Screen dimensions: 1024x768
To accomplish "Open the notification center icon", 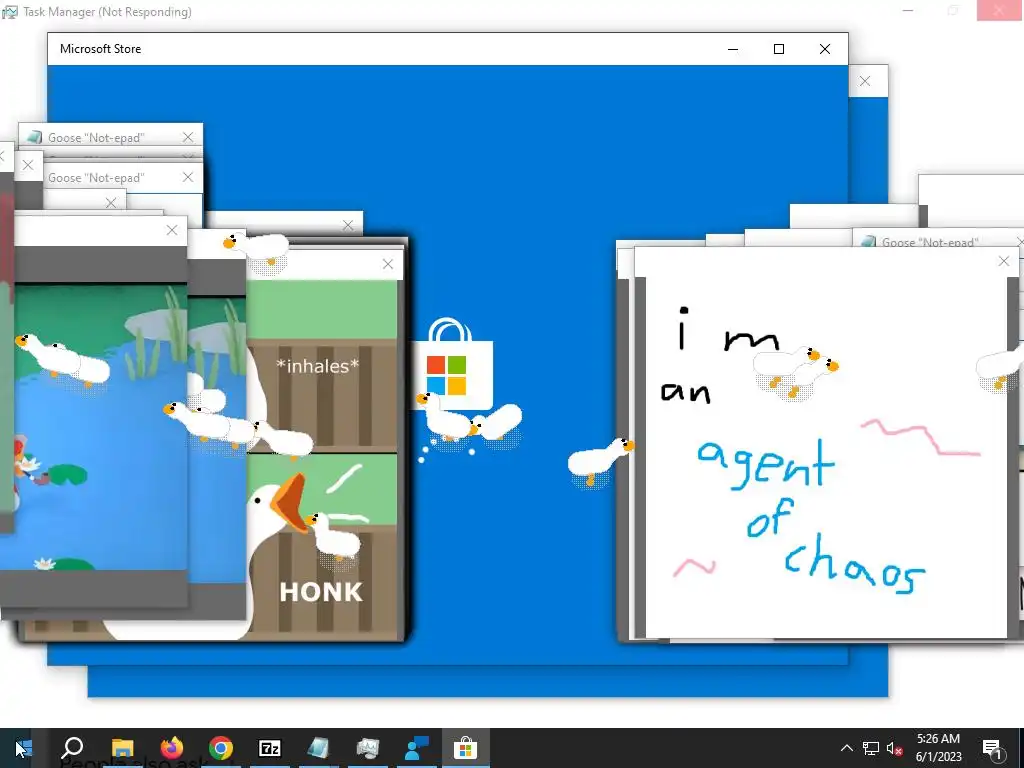I will click(992, 748).
